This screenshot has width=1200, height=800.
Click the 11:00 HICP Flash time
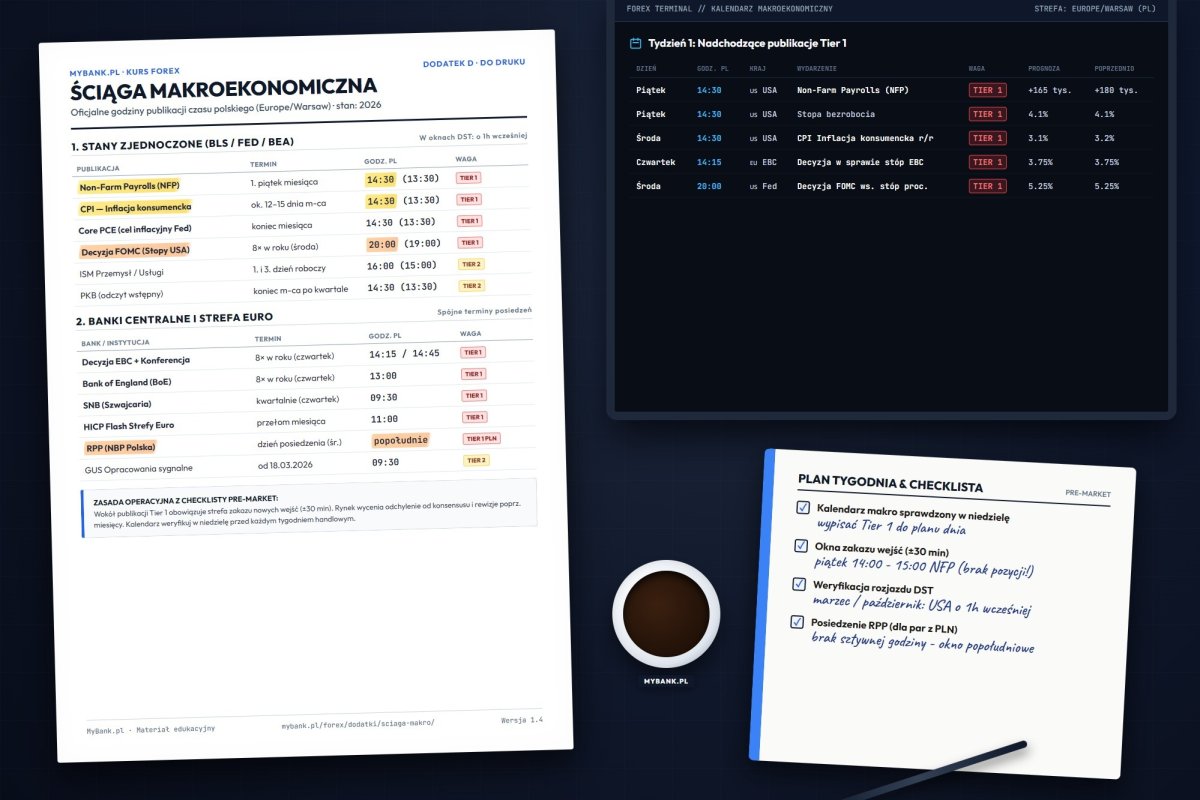(x=385, y=419)
